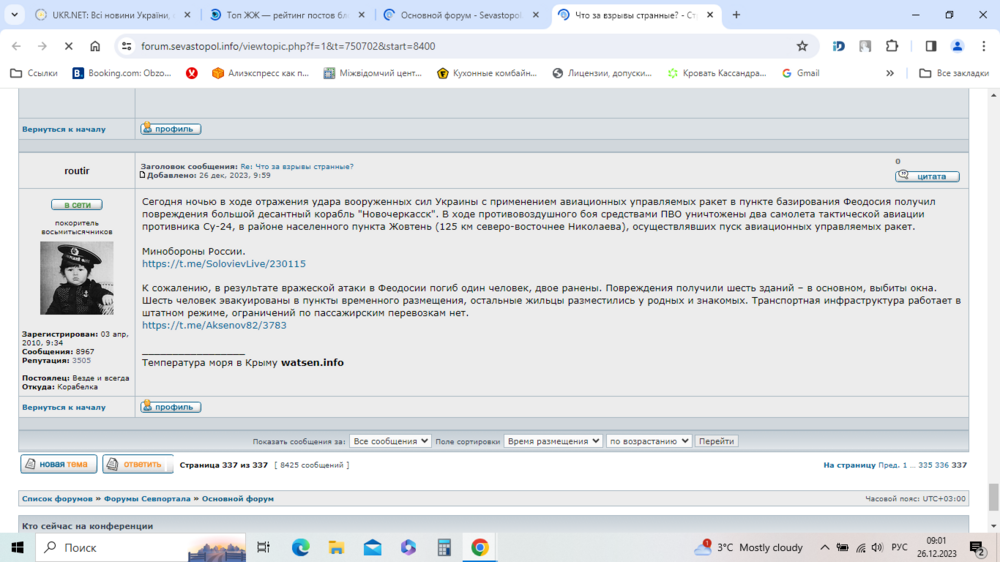Open weather widget showing 3°C Mostly cloudy
The height and width of the screenshot is (562, 1000).
pos(748,547)
